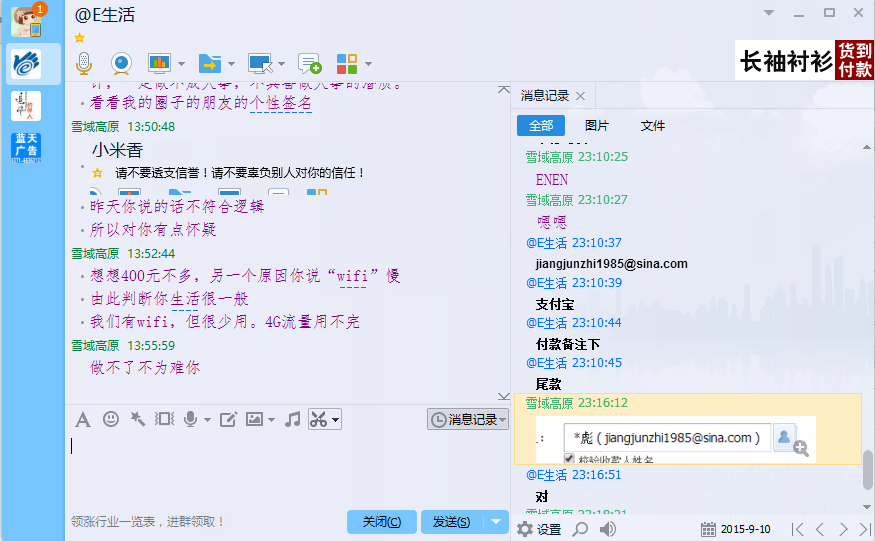This screenshot has width=875, height=541.
Task: Start a video call with webcam icon
Action: 121,63
